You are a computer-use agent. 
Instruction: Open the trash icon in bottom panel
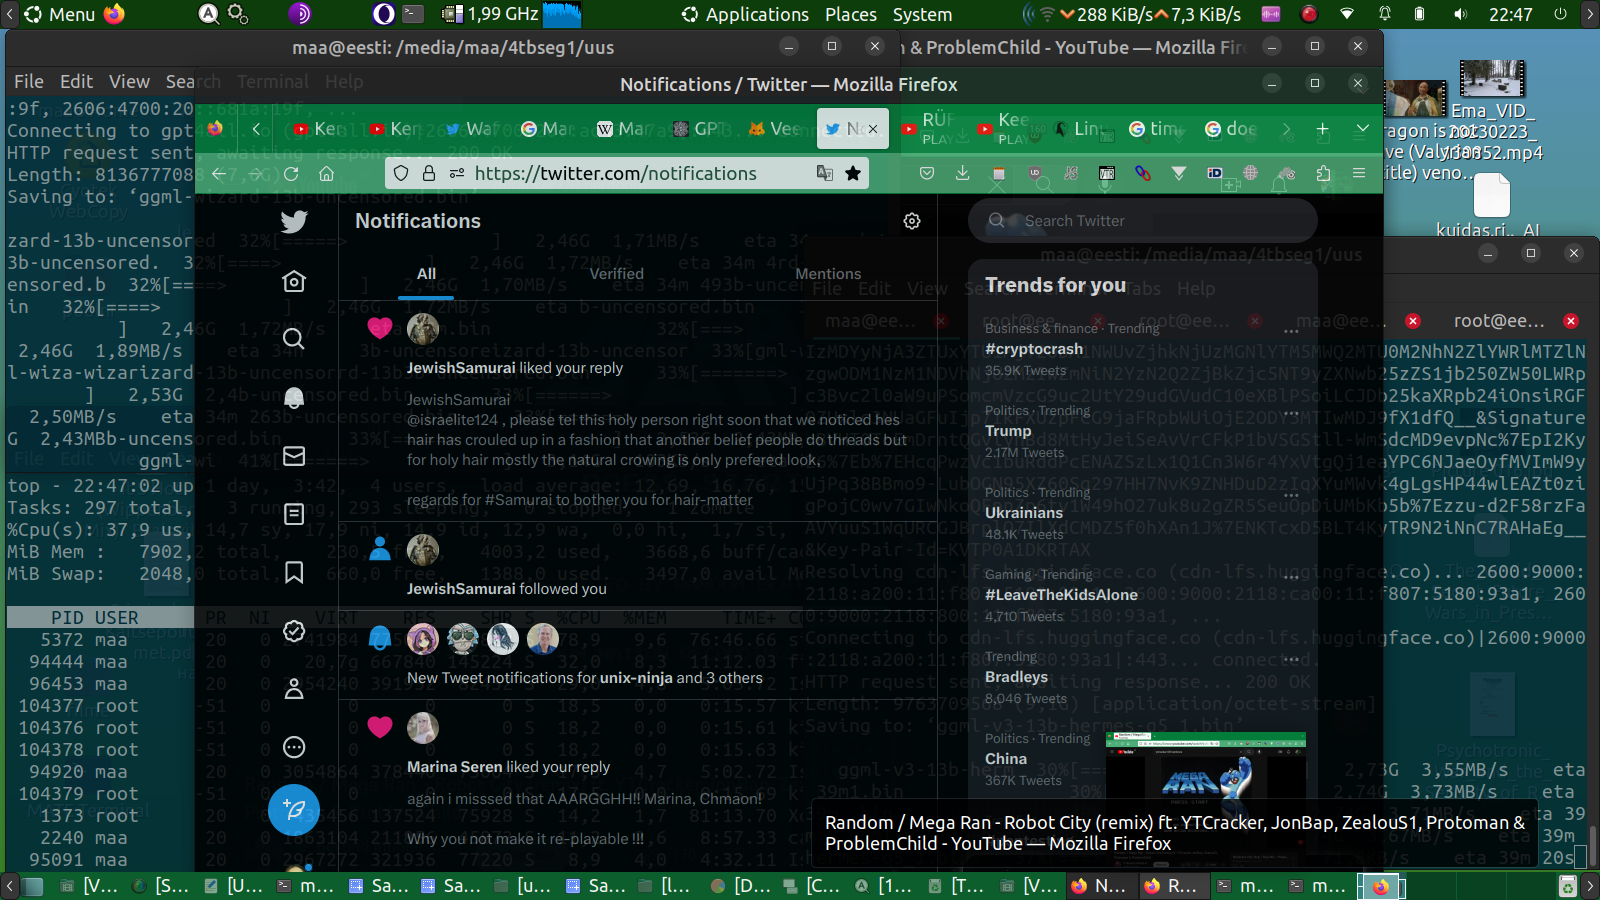1568,885
